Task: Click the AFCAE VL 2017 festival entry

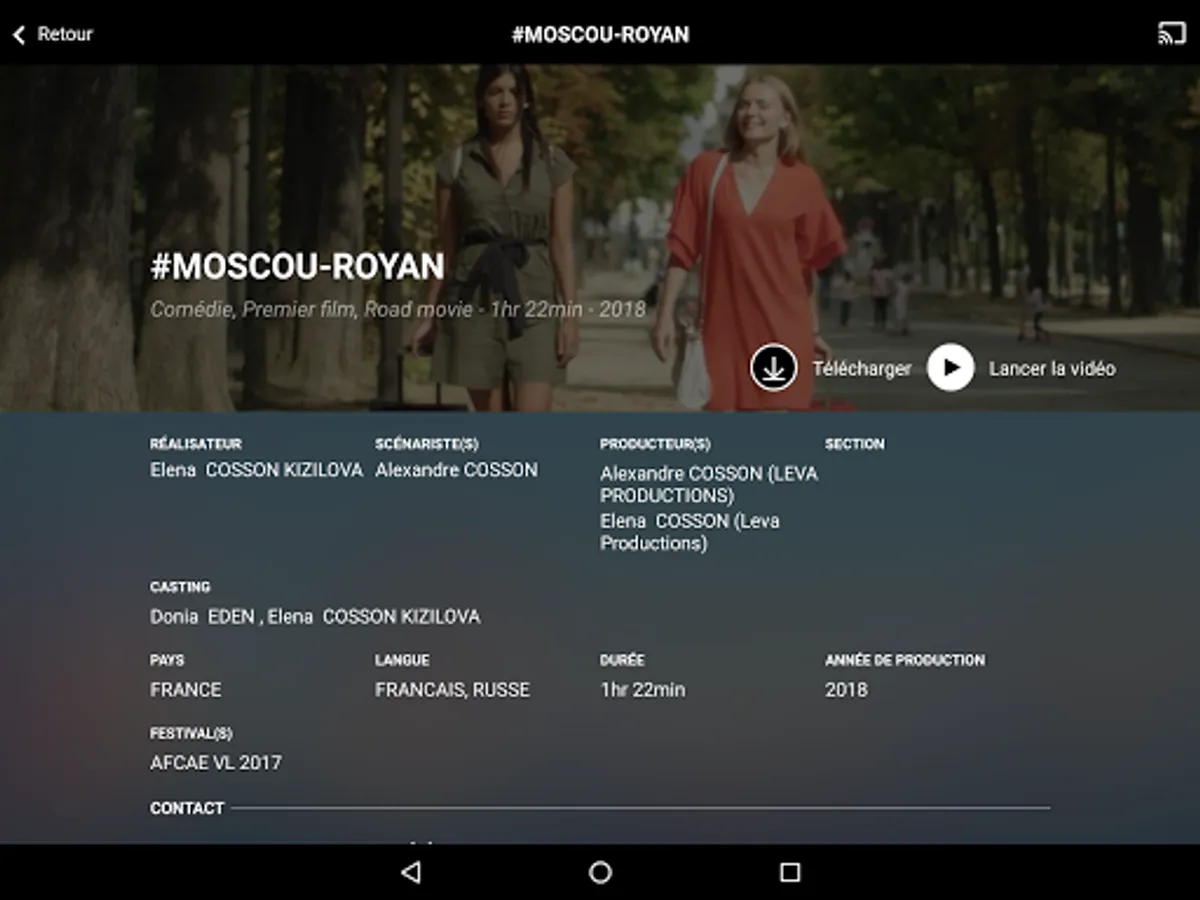Action: [216, 763]
